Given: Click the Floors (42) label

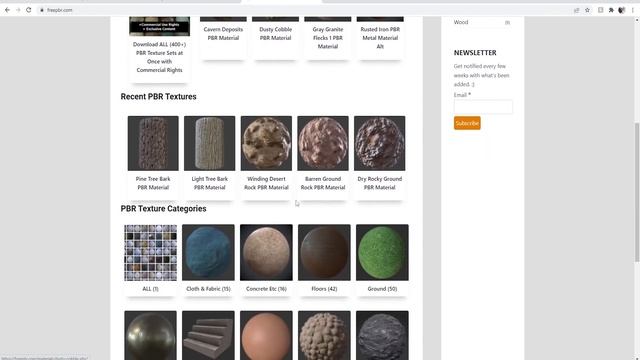Looking at the screenshot, I should (324, 289).
